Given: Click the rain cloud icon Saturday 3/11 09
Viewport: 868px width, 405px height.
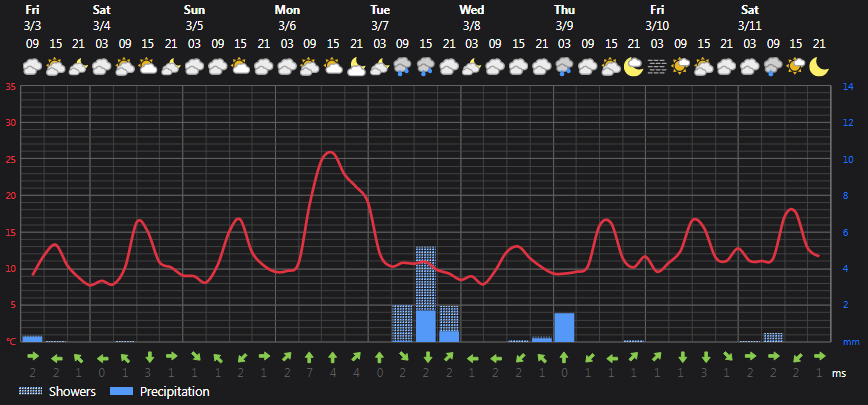Looking at the screenshot, I should point(772,67).
